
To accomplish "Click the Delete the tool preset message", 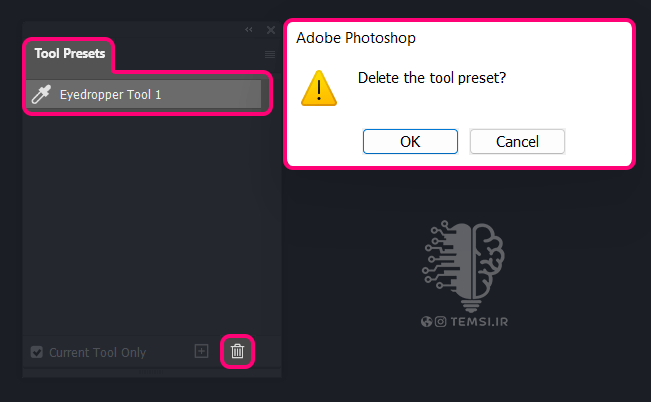I will tap(432, 78).
